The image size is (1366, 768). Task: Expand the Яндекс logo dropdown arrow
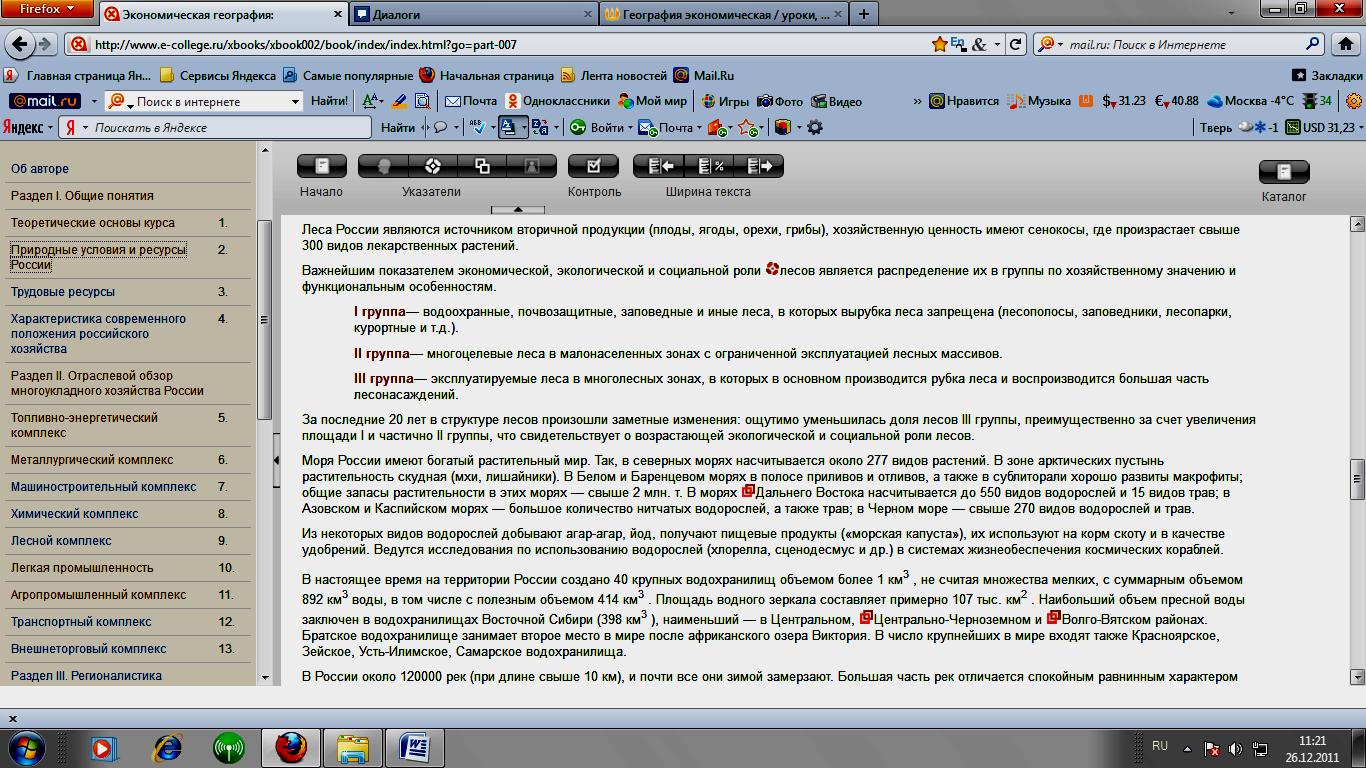click(x=49, y=128)
